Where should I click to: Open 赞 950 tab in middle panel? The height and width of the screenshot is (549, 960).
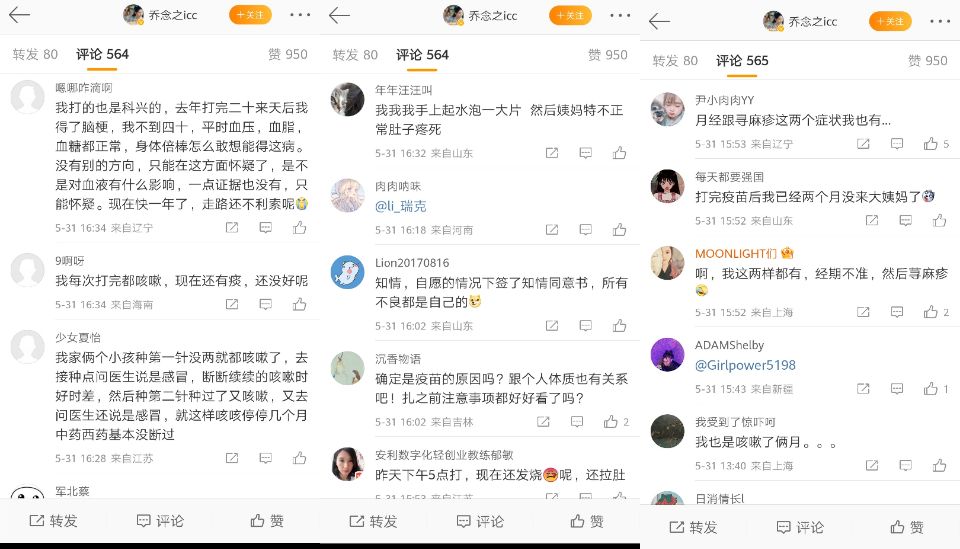pyautogui.click(x=607, y=55)
